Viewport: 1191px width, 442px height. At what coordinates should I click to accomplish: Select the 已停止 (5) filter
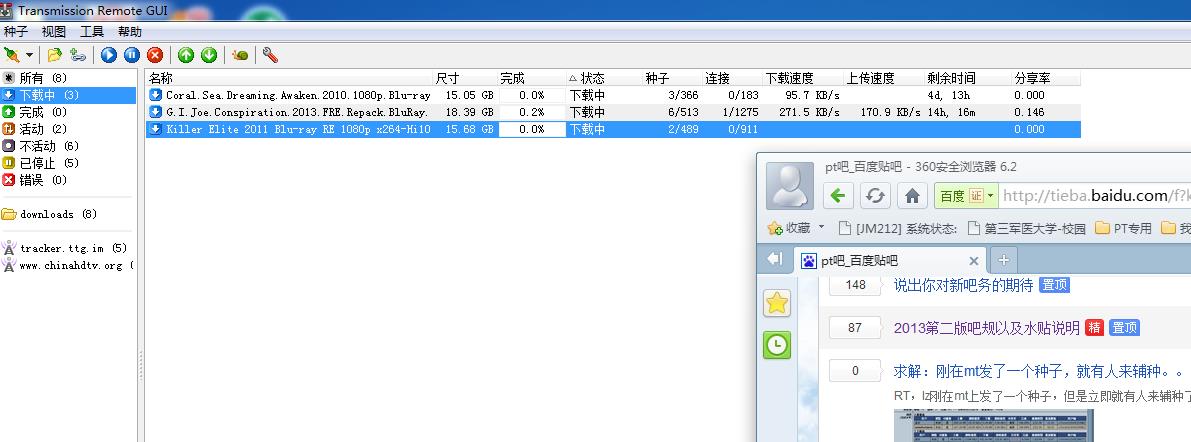(68, 163)
